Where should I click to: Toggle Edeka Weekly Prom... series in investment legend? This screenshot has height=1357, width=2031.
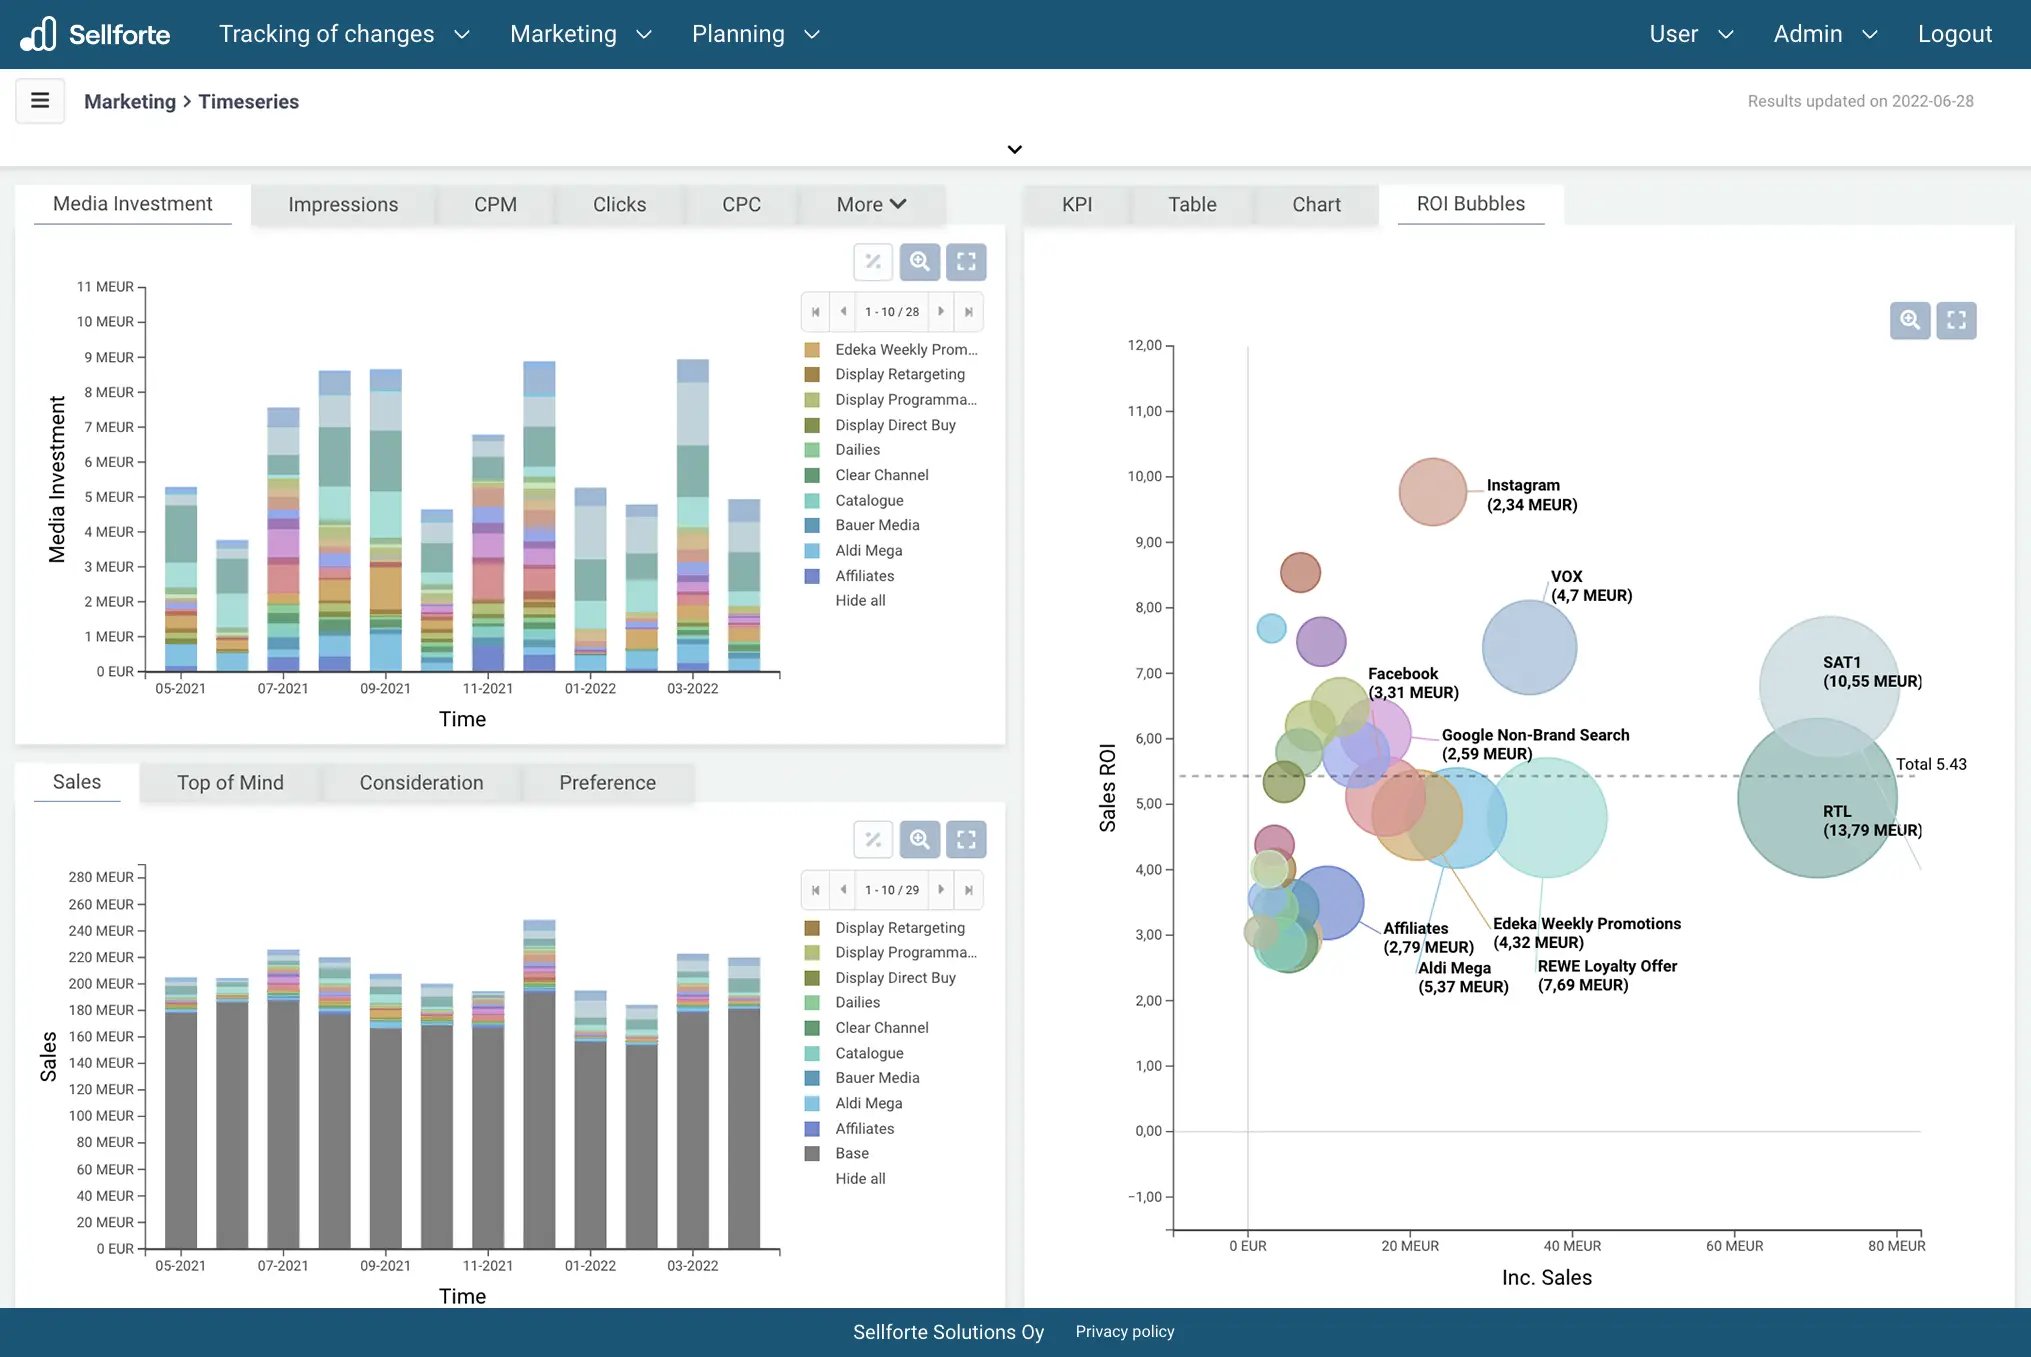[892, 349]
